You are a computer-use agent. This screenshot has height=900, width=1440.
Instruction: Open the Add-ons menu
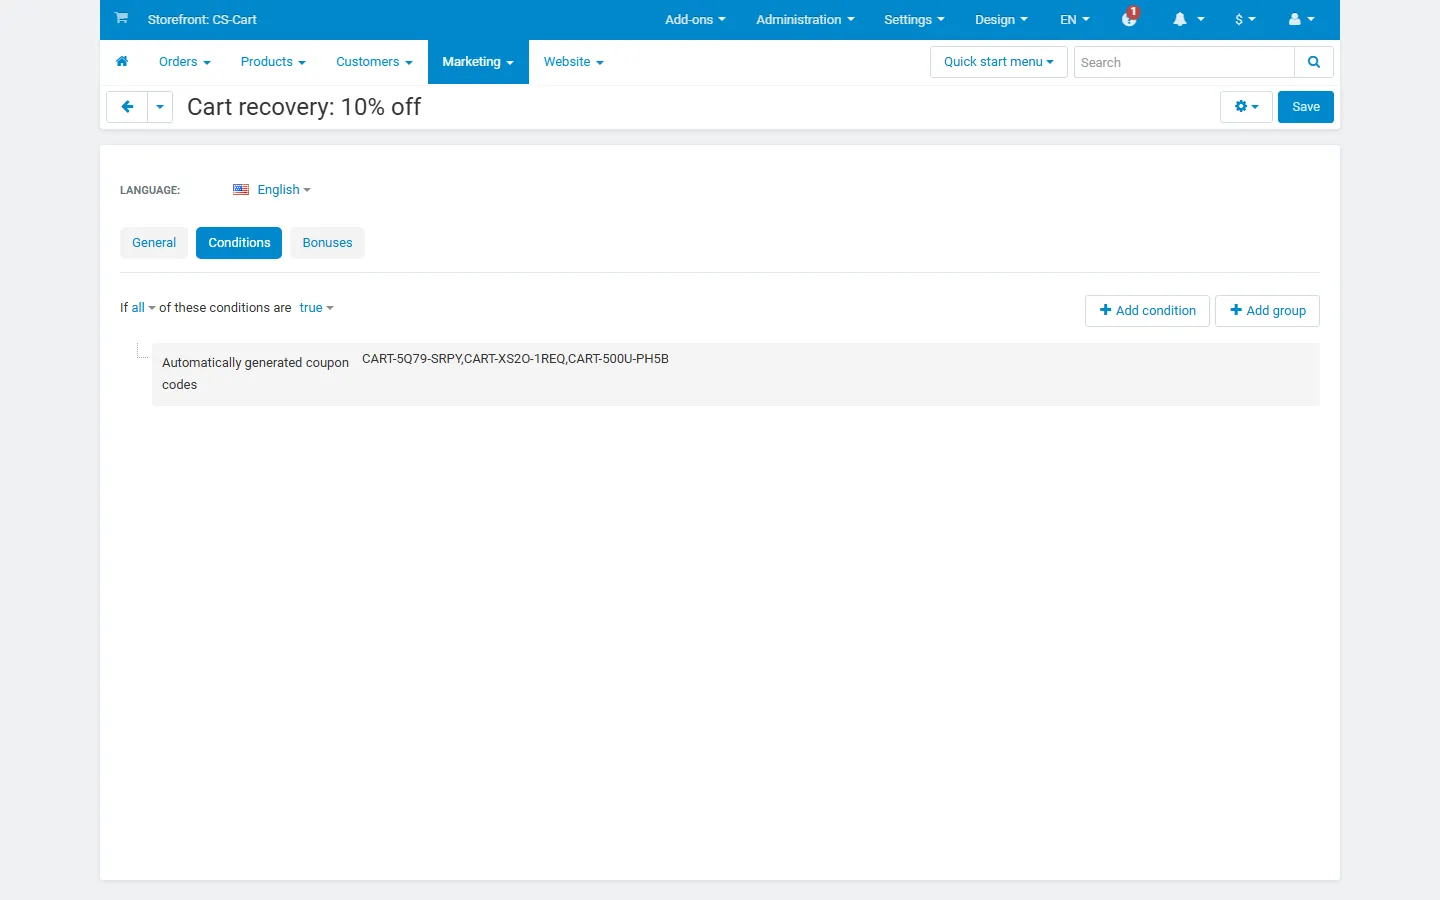(695, 19)
